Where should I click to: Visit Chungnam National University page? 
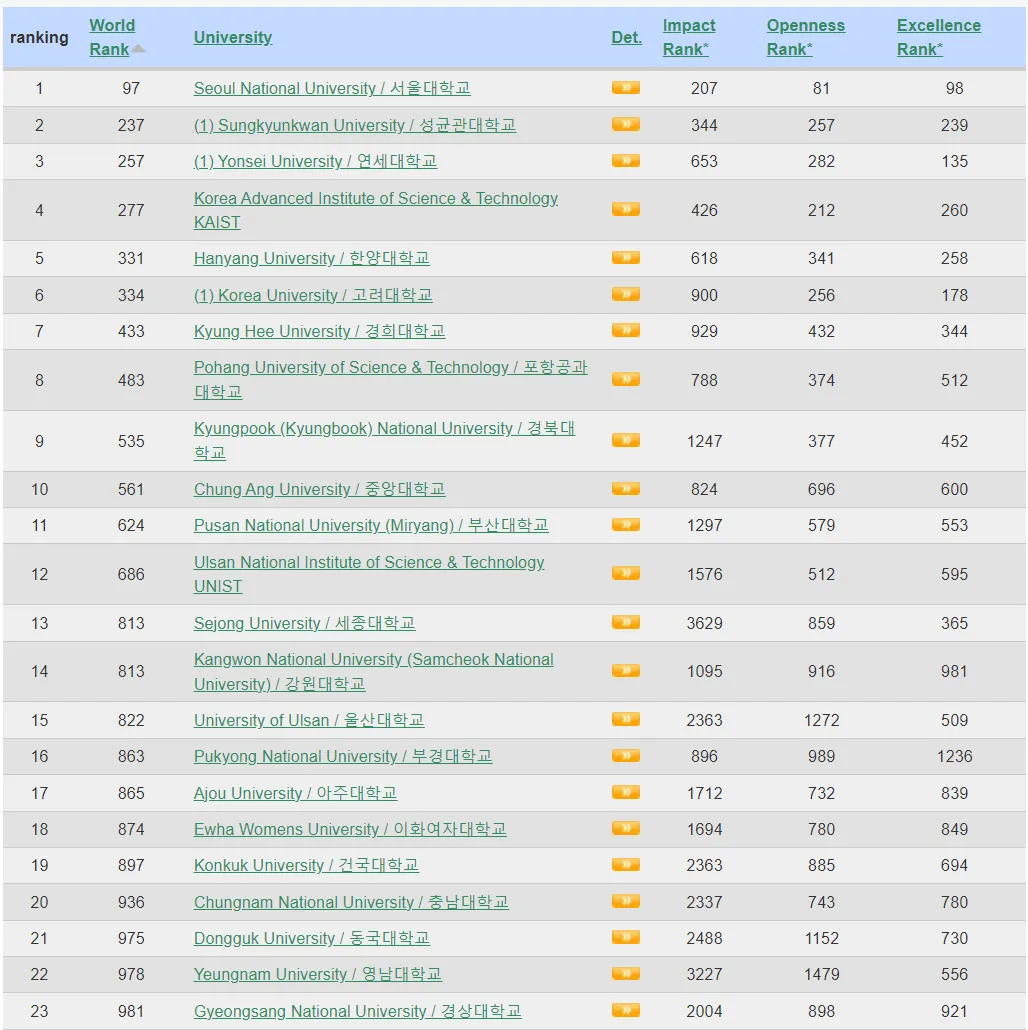point(351,902)
